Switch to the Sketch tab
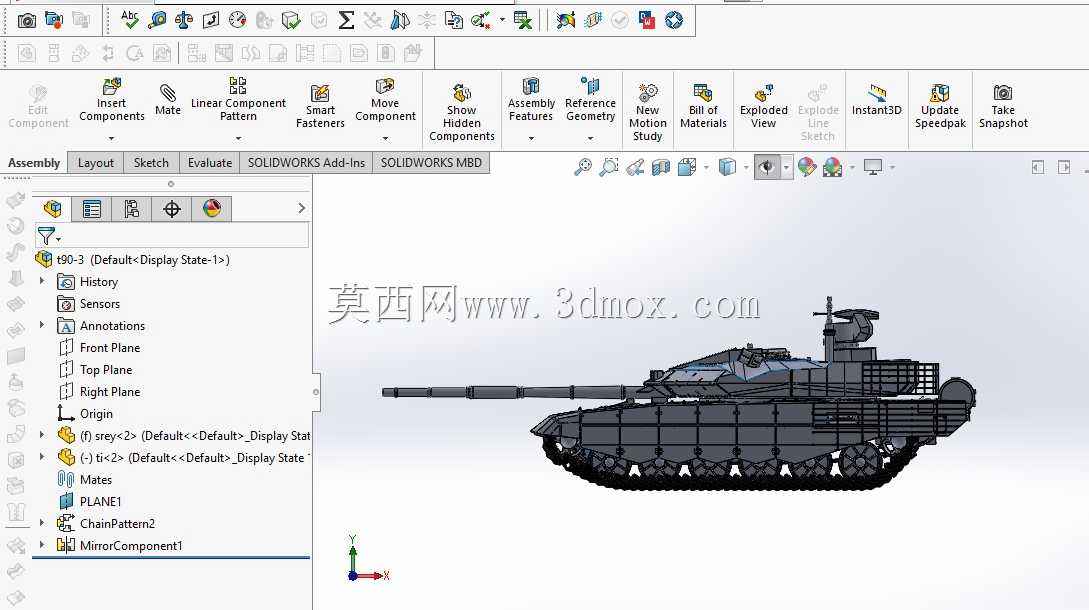Image resolution: width=1089 pixels, height=610 pixels. (151, 163)
